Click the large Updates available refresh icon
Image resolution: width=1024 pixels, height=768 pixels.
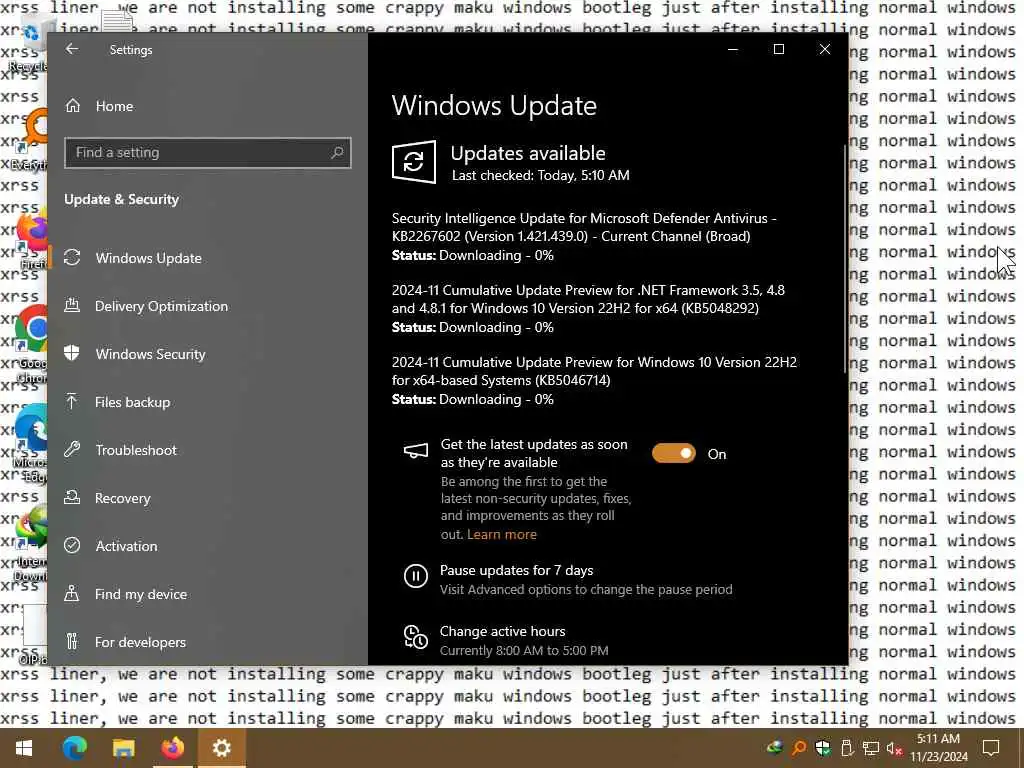(x=413, y=161)
